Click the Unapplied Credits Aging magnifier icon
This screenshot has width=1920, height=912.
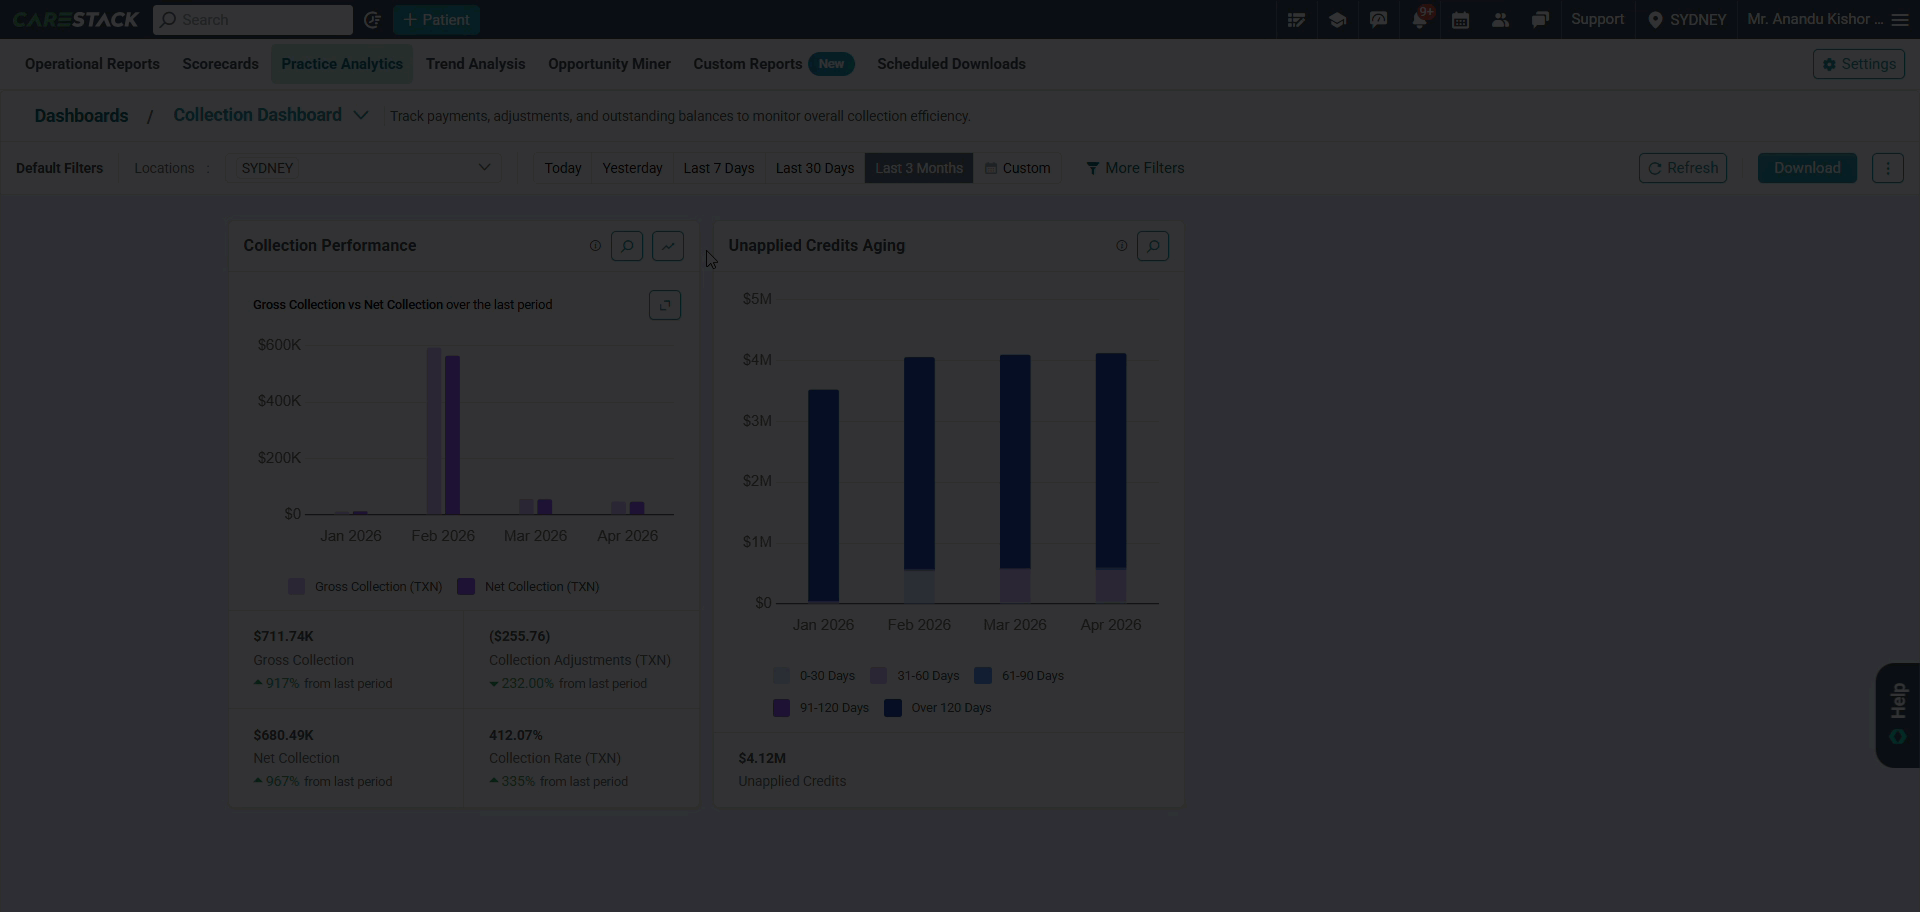[1153, 246]
